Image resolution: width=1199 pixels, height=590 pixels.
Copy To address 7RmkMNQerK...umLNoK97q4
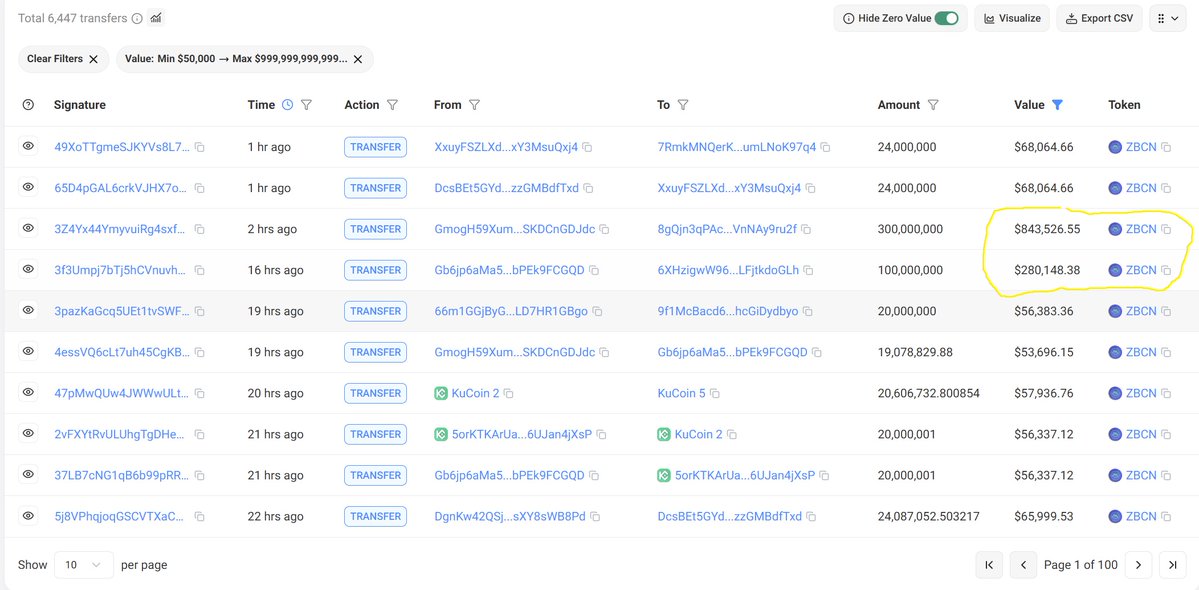[826, 147]
